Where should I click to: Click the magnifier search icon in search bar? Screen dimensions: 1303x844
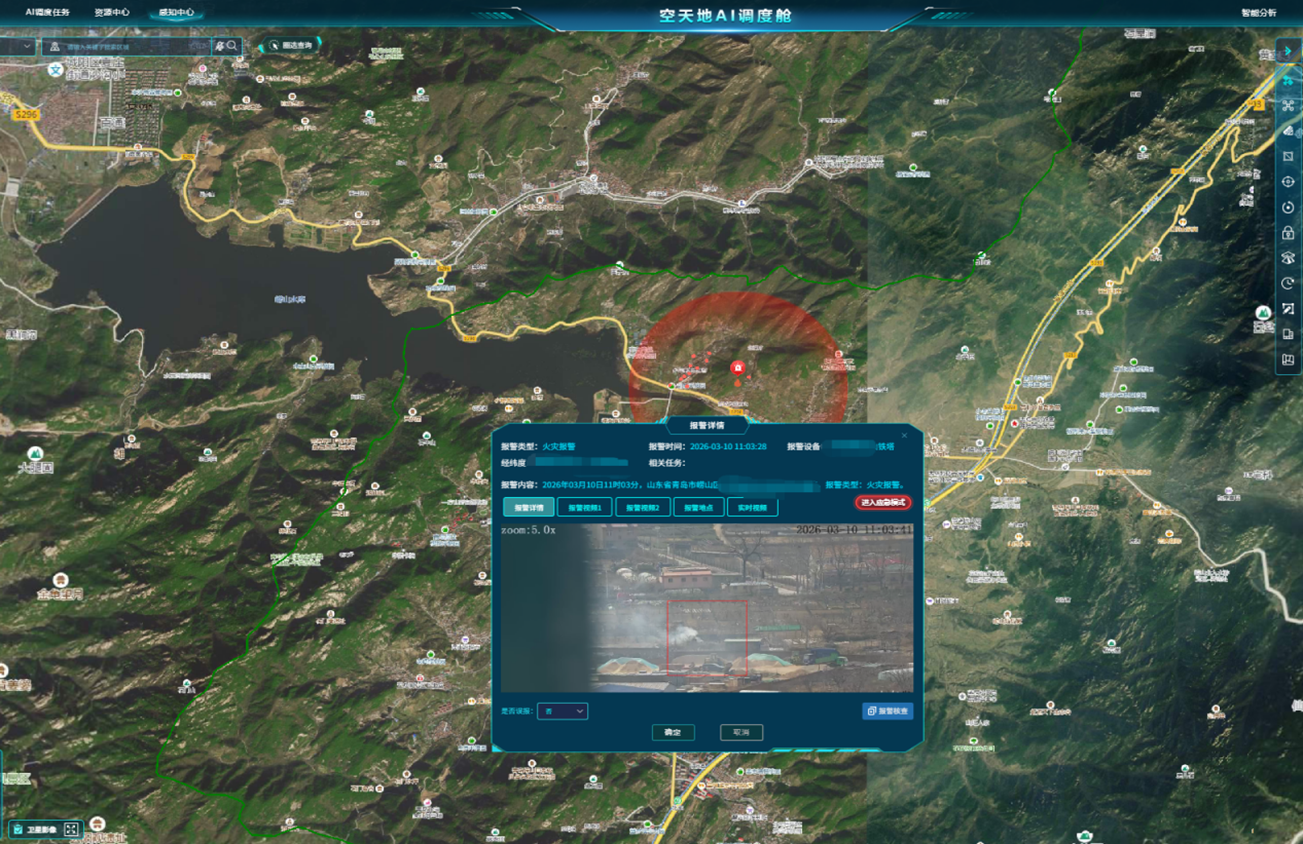(232, 46)
